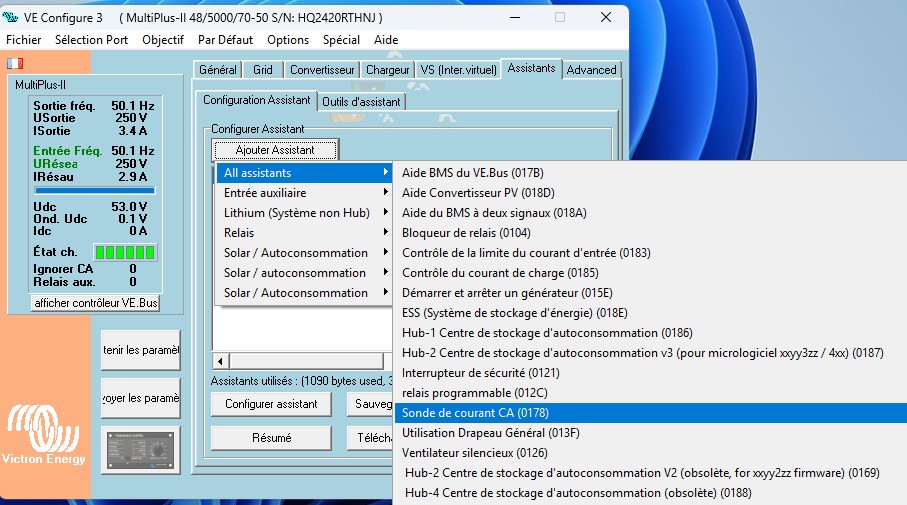Viewport: 907px width, 505px height.
Task: Select Interrupteur de sécurité (0121)
Action: pyautogui.click(x=650, y=373)
